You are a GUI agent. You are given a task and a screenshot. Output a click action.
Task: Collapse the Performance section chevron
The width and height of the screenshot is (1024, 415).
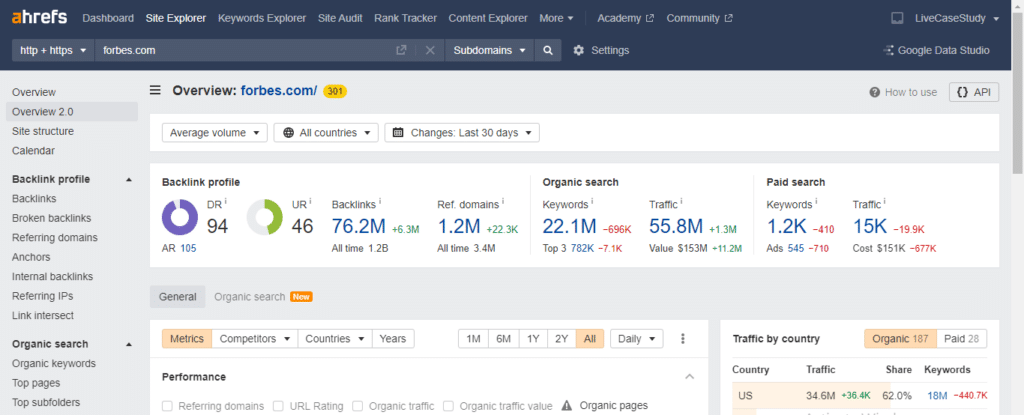(690, 377)
